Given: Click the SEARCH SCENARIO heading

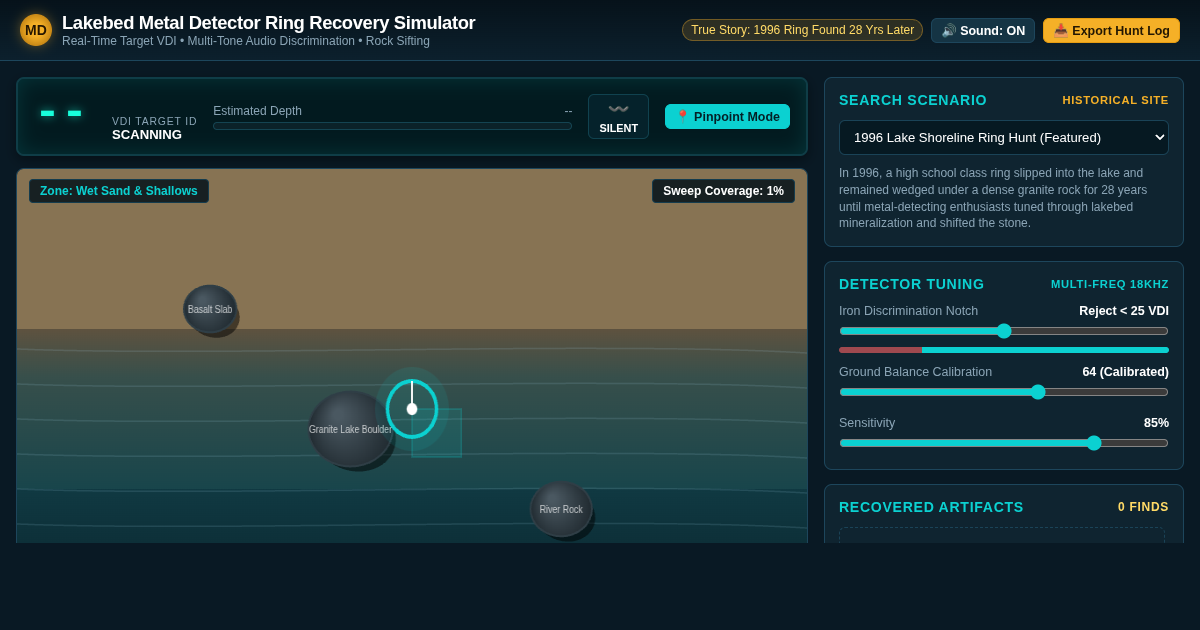Looking at the screenshot, I should (x=913, y=100).
